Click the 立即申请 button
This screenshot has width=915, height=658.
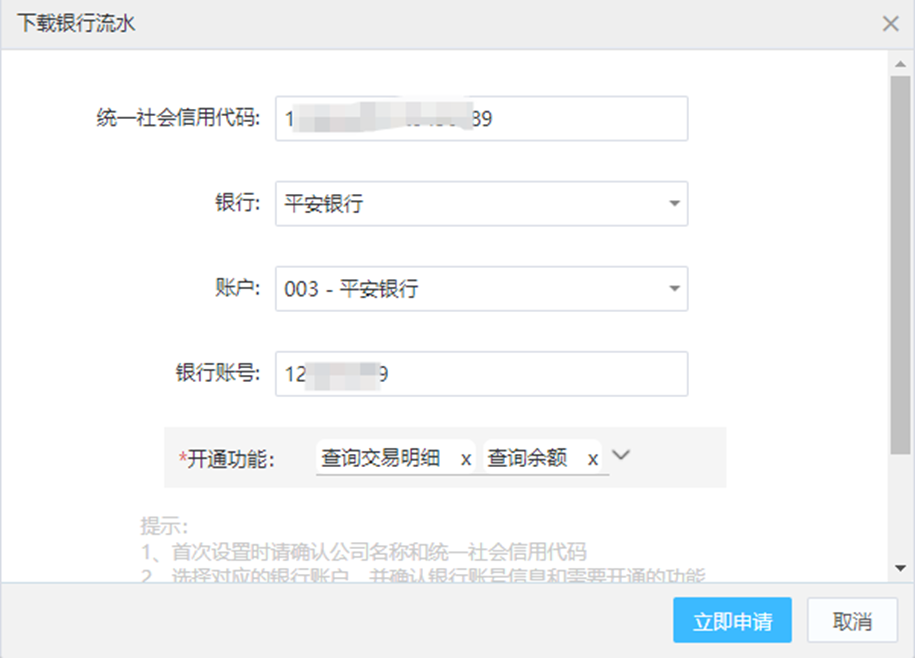pyautogui.click(x=732, y=620)
